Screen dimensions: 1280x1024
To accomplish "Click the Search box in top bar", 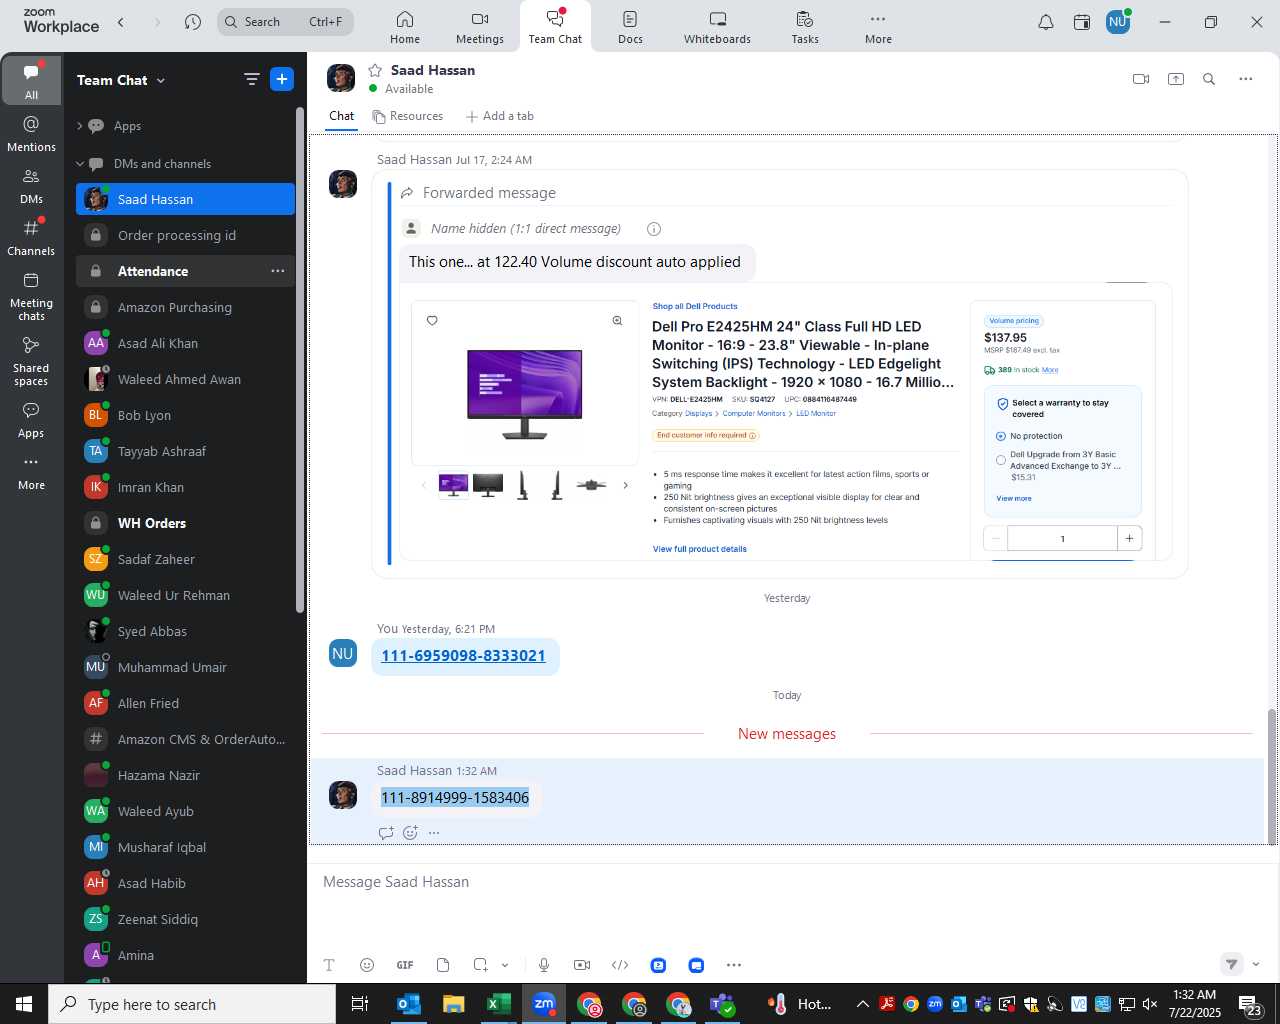I will pos(285,22).
